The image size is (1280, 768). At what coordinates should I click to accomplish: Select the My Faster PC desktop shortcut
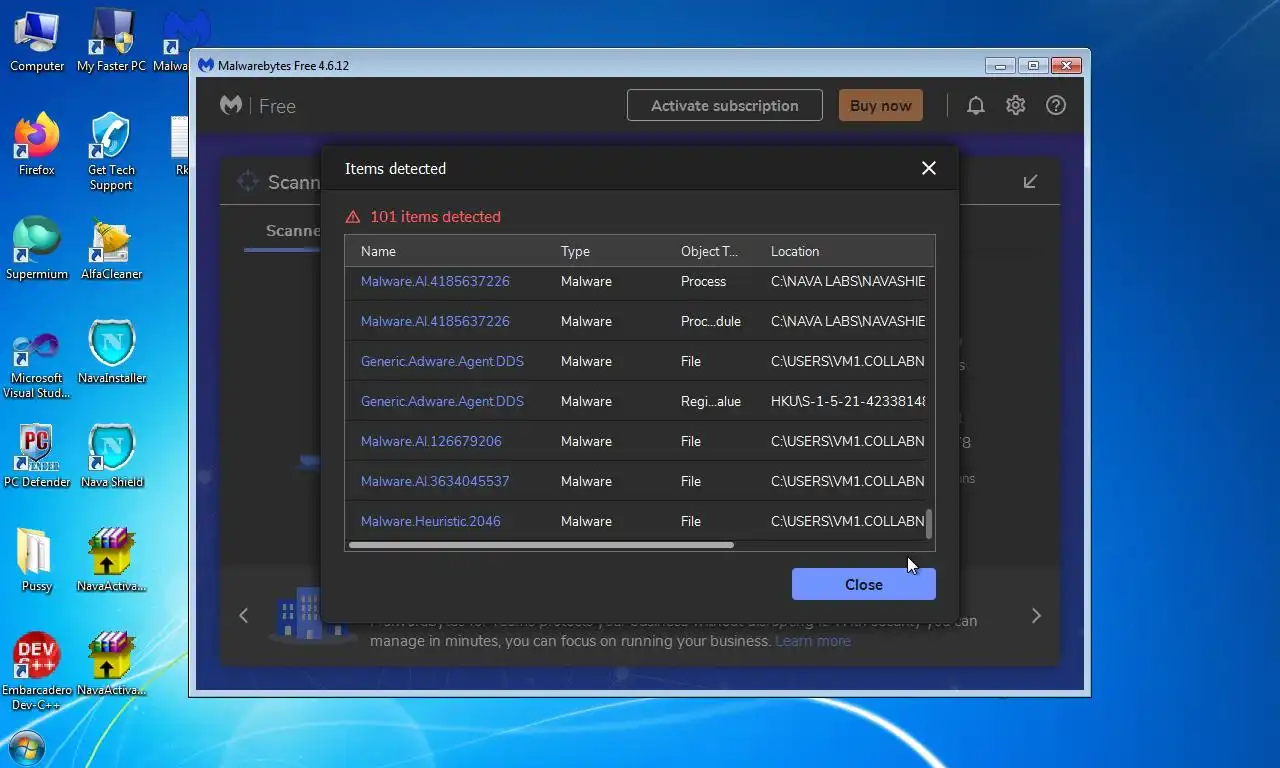pos(111,40)
